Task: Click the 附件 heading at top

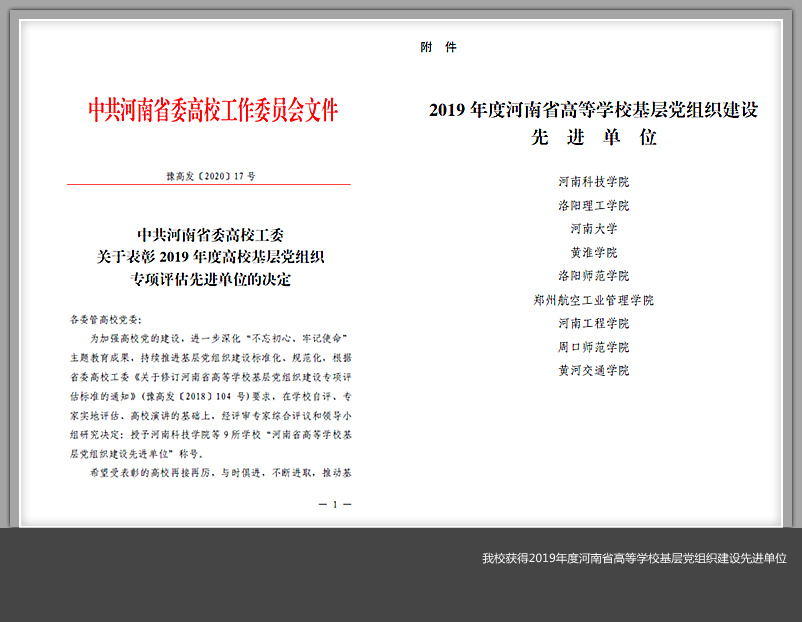Action: 438,48
